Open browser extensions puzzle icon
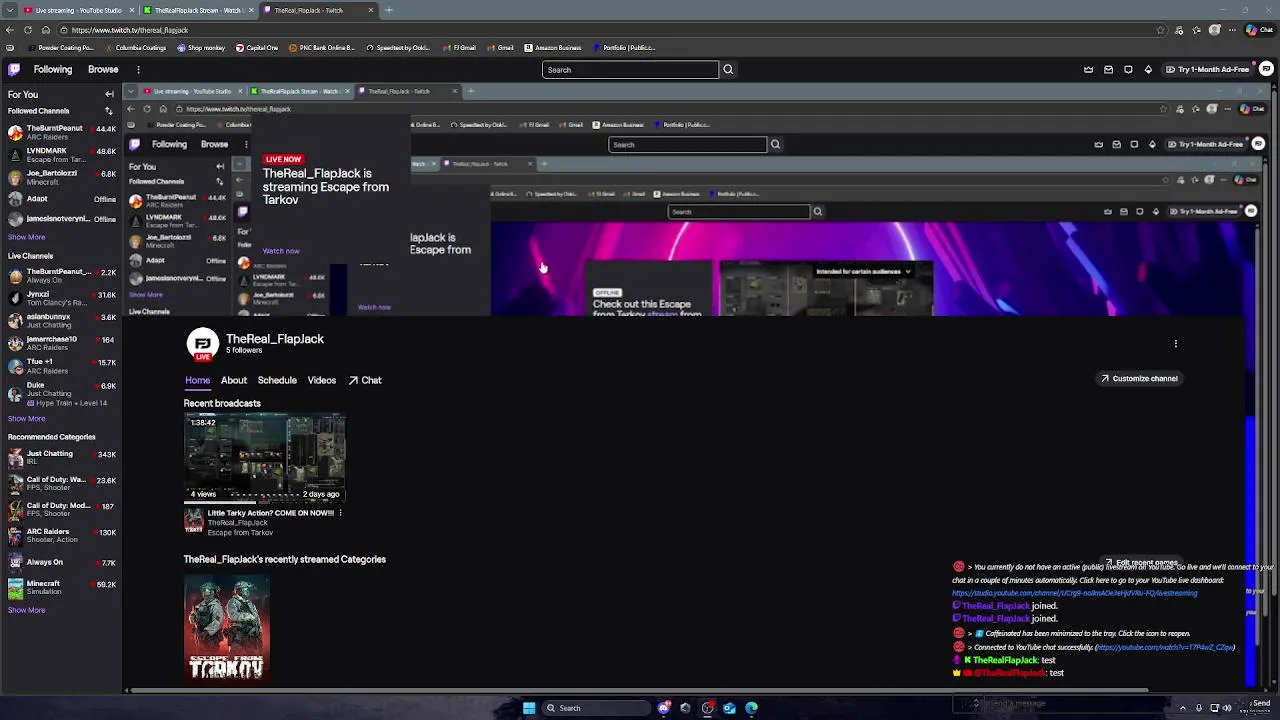Image resolution: width=1280 pixels, height=720 pixels. [x=1179, y=30]
